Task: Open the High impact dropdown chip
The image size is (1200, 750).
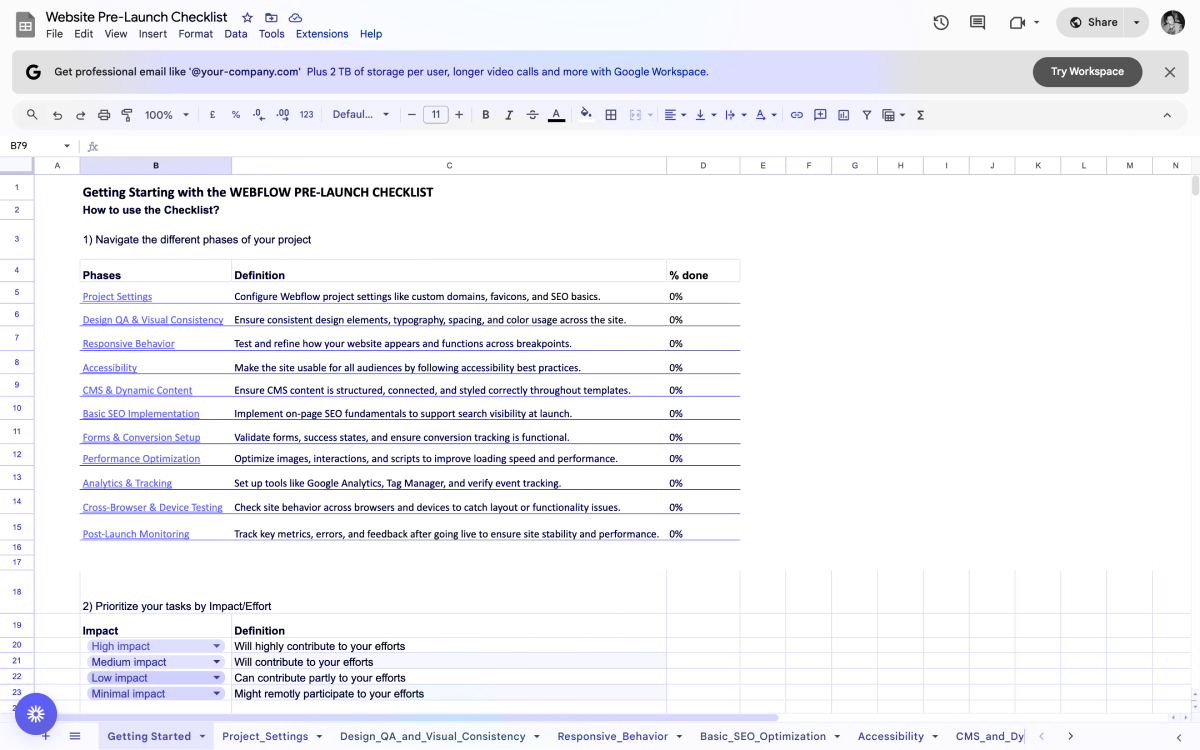Action: 155,646
